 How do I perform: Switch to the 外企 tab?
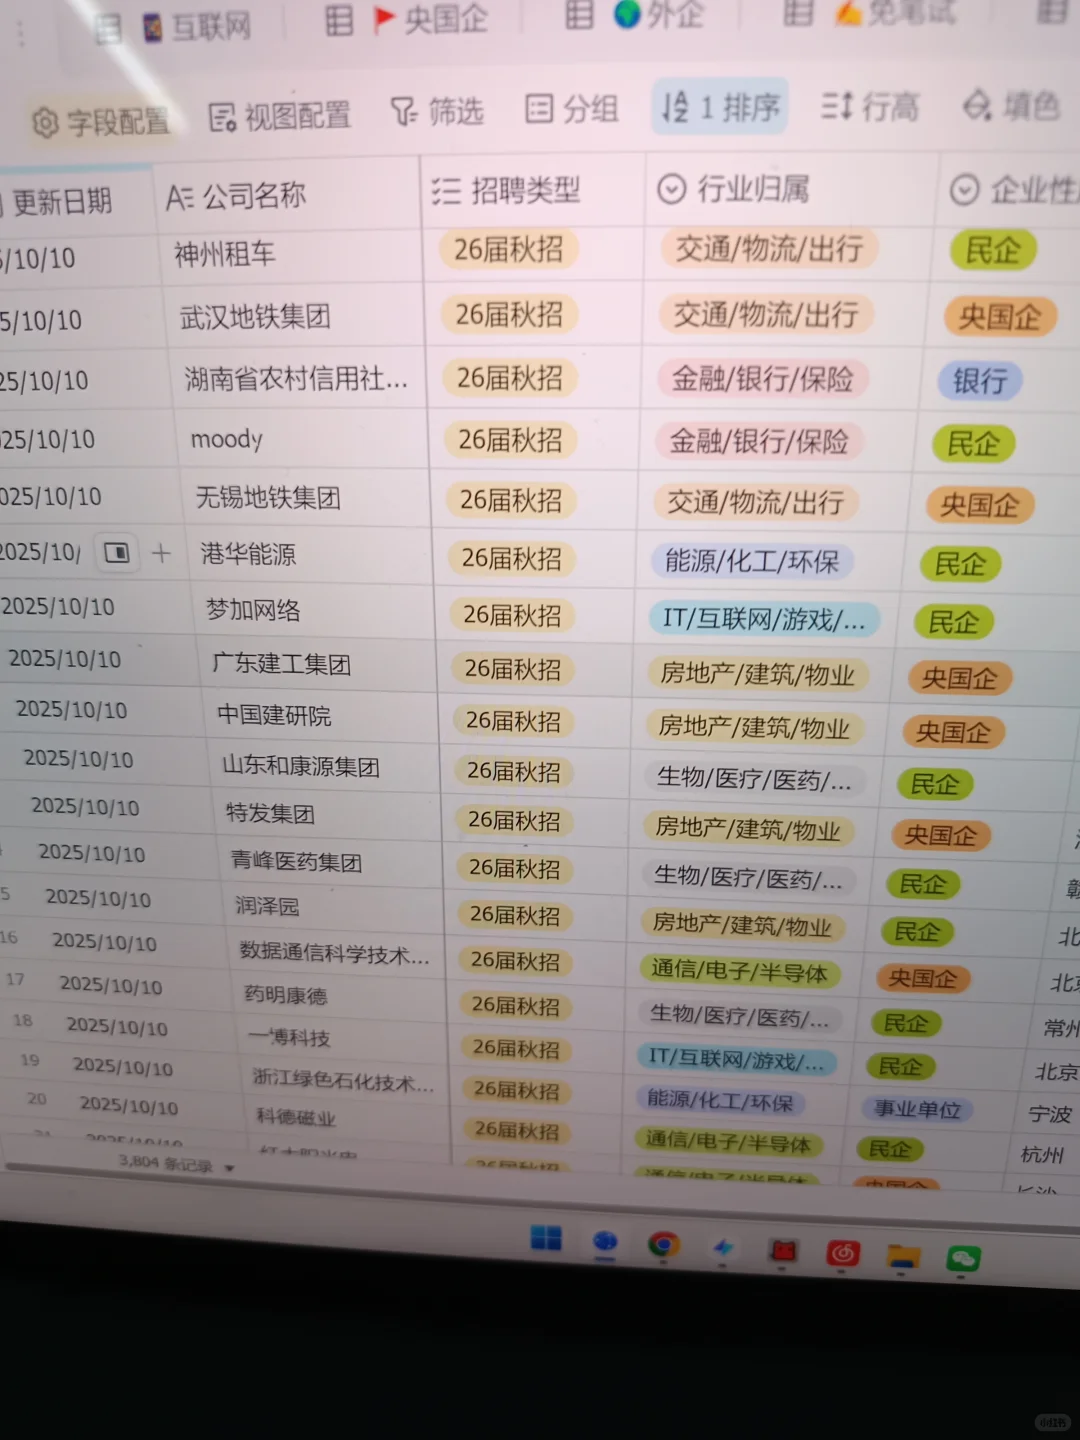[660, 17]
